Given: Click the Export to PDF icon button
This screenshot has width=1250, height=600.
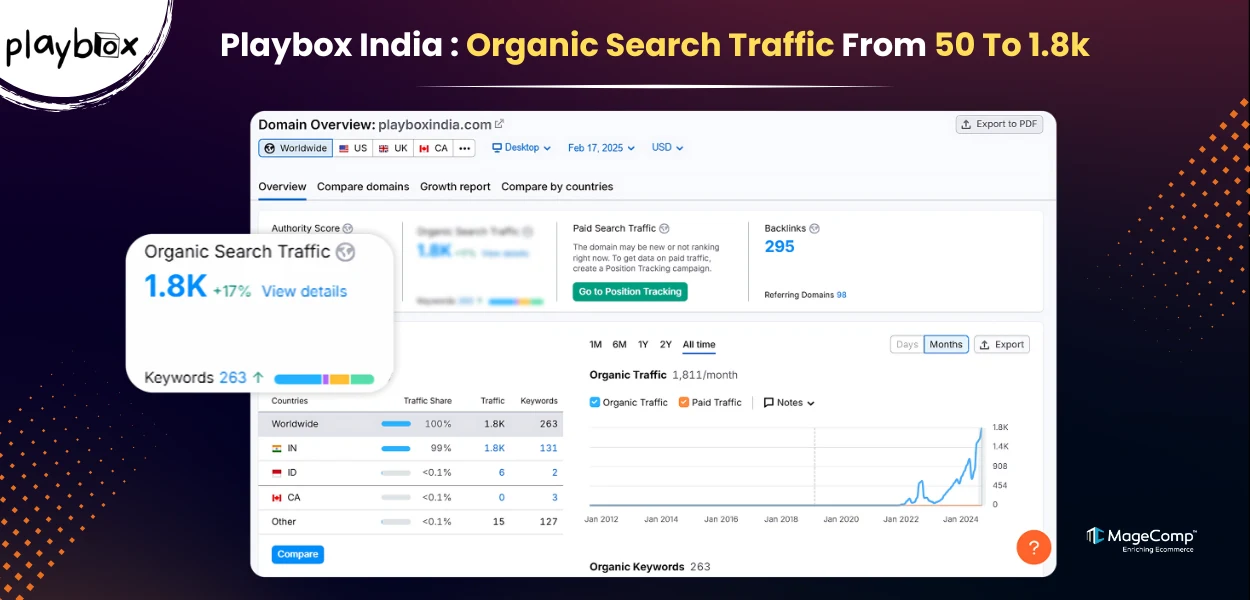Looking at the screenshot, I should (x=966, y=124).
